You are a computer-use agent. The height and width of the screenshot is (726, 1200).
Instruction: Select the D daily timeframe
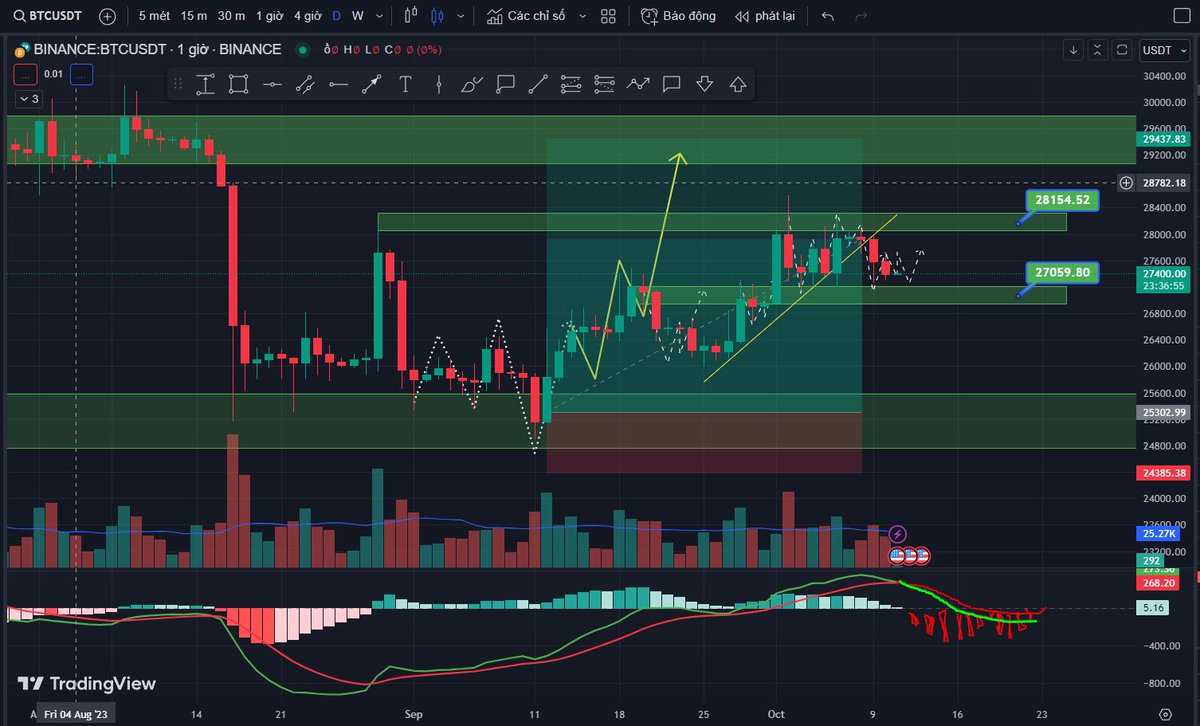336,16
